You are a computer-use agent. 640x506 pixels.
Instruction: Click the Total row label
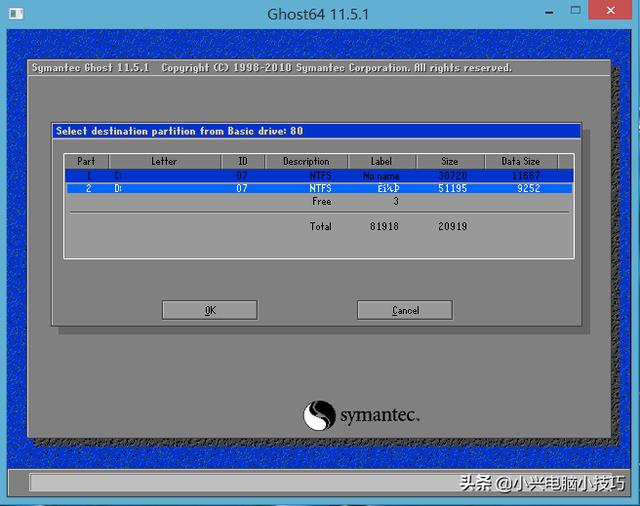321,226
